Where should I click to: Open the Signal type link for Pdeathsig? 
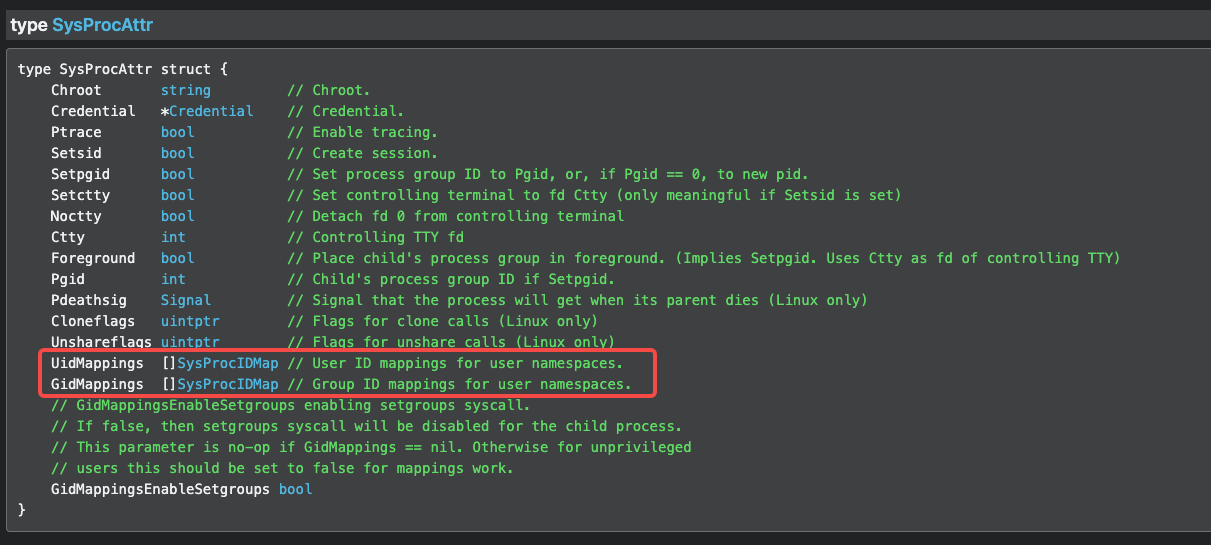[x=186, y=300]
